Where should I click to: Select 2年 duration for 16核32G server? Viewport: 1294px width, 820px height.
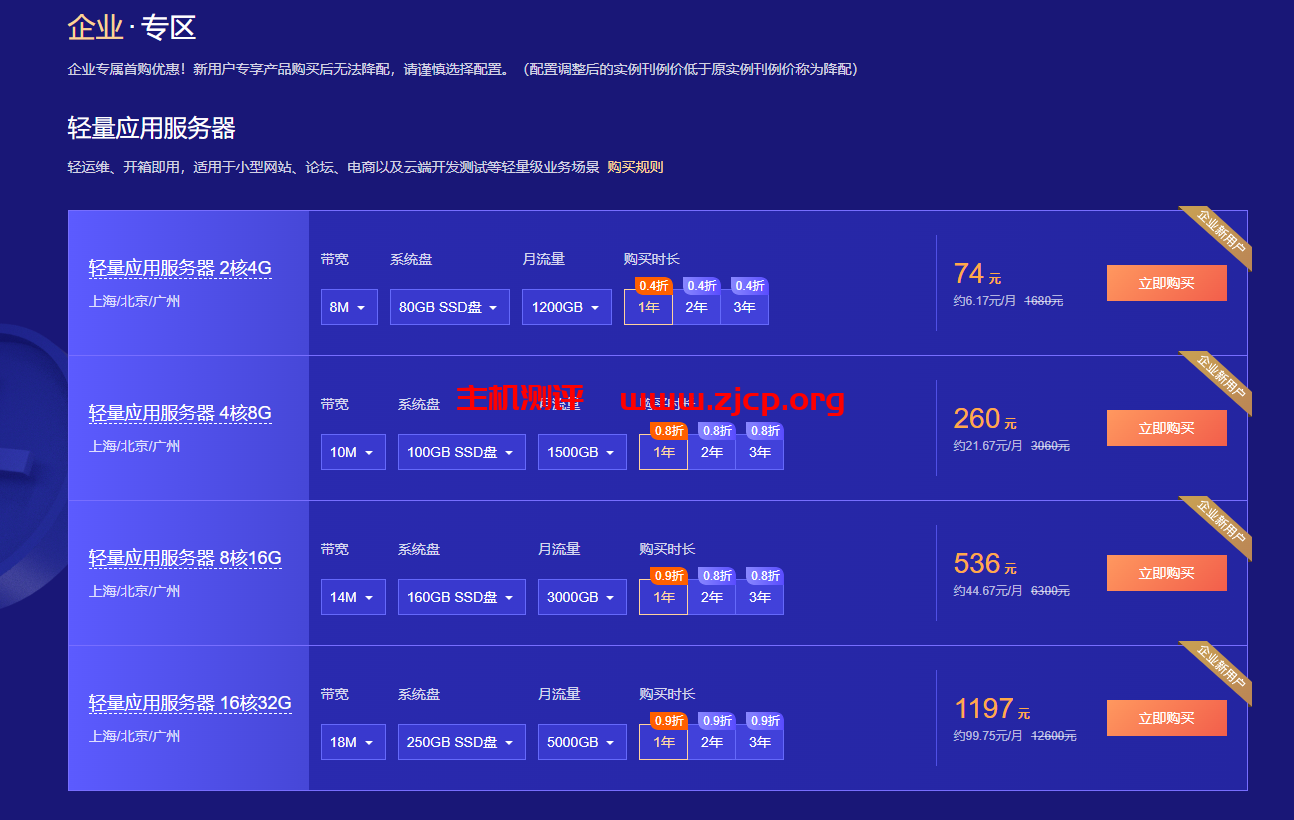click(x=712, y=742)
